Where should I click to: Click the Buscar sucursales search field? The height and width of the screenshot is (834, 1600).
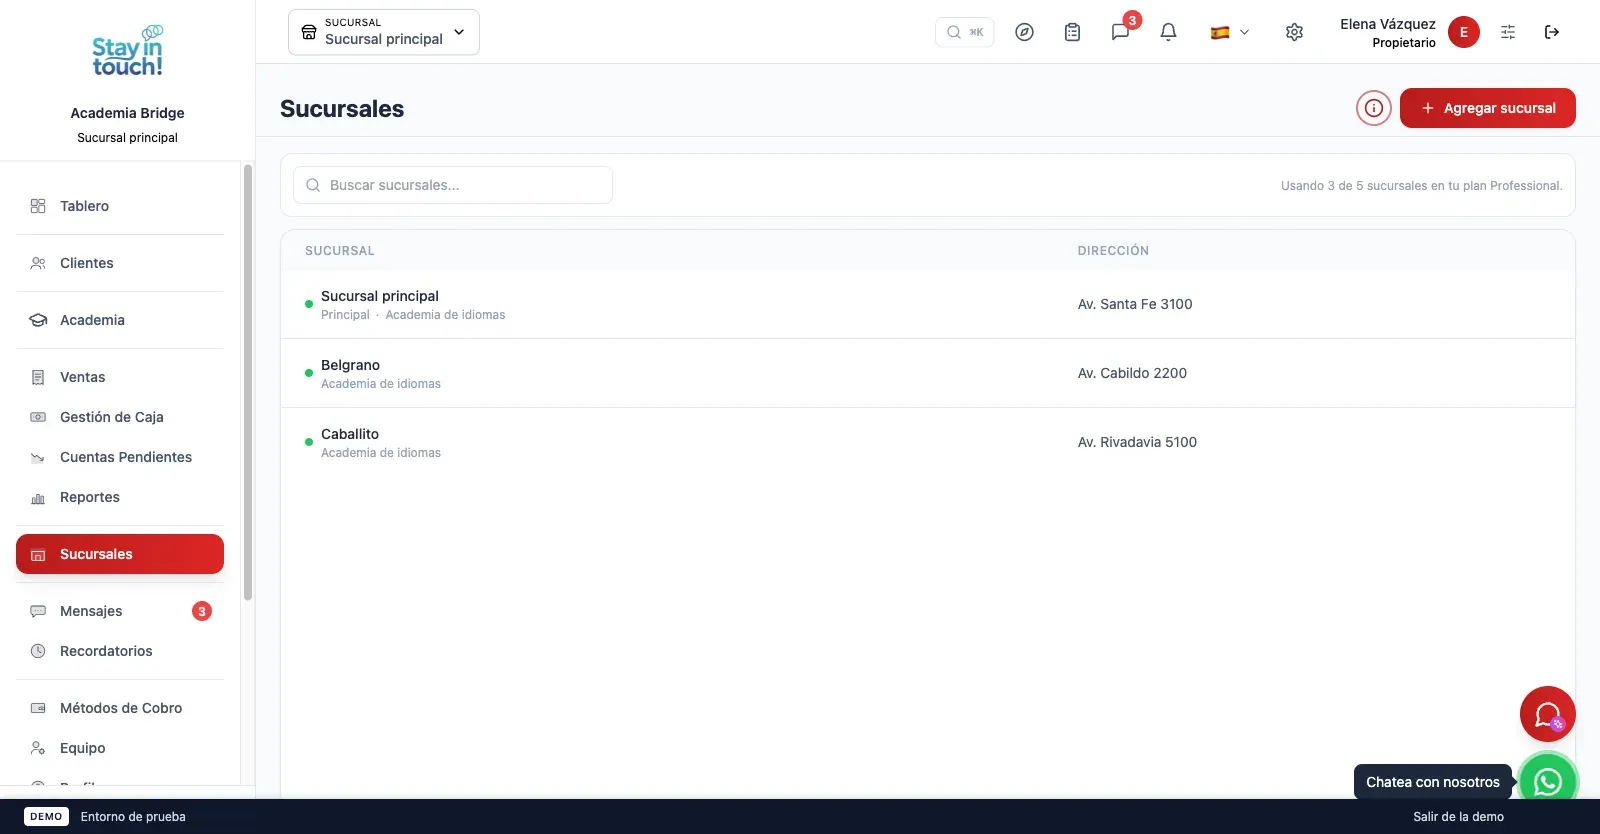click(453, 185)
